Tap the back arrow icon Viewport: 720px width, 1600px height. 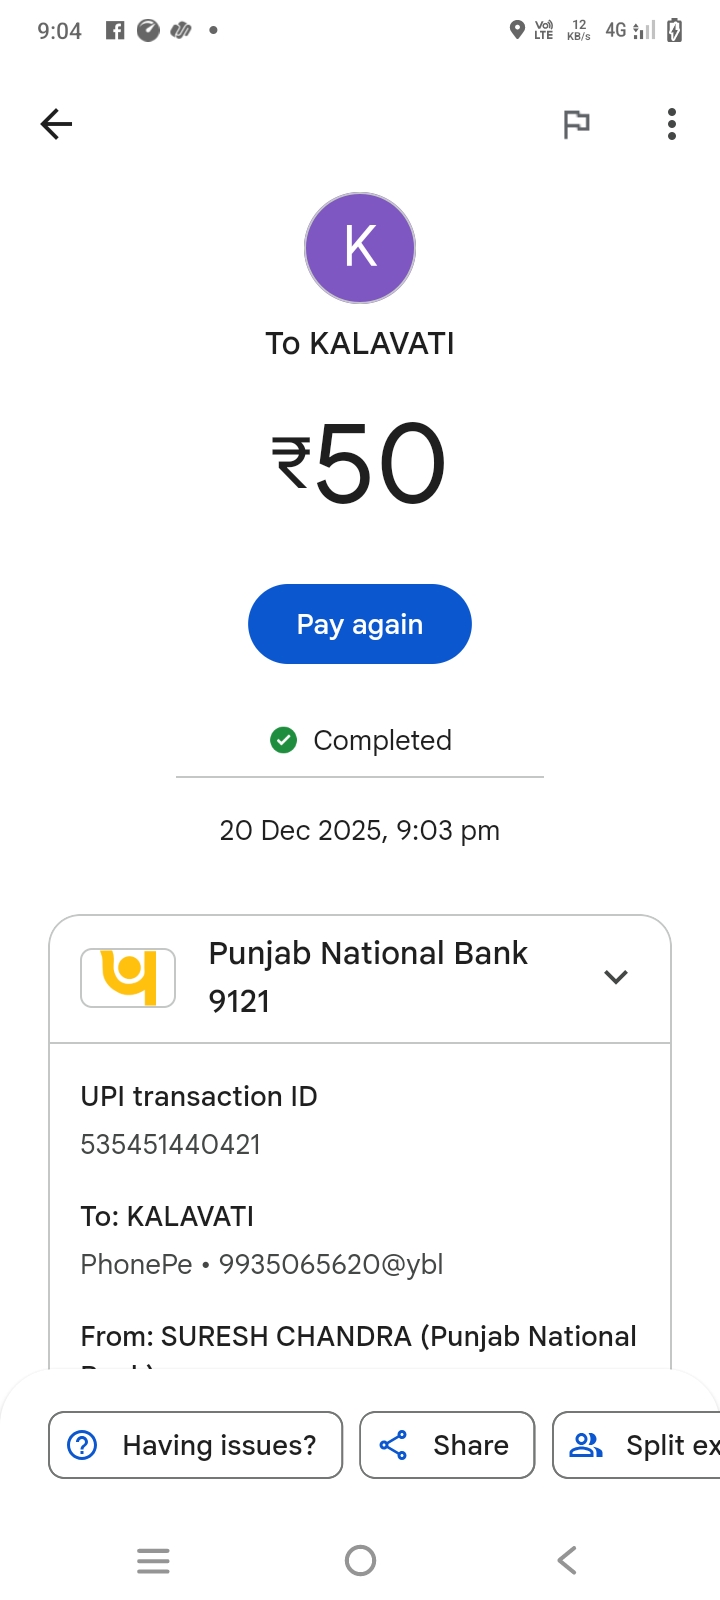click(x=57, y=124)
